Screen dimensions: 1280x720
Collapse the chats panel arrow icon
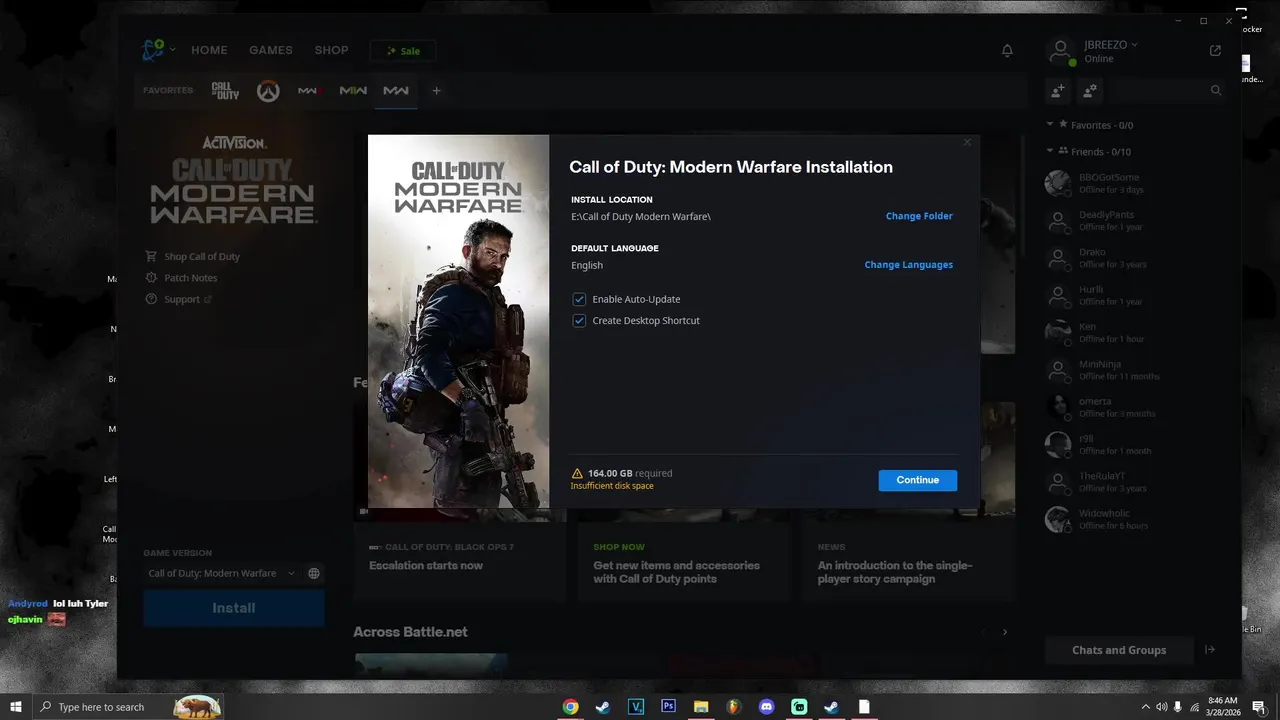[x=1210, y=650]
